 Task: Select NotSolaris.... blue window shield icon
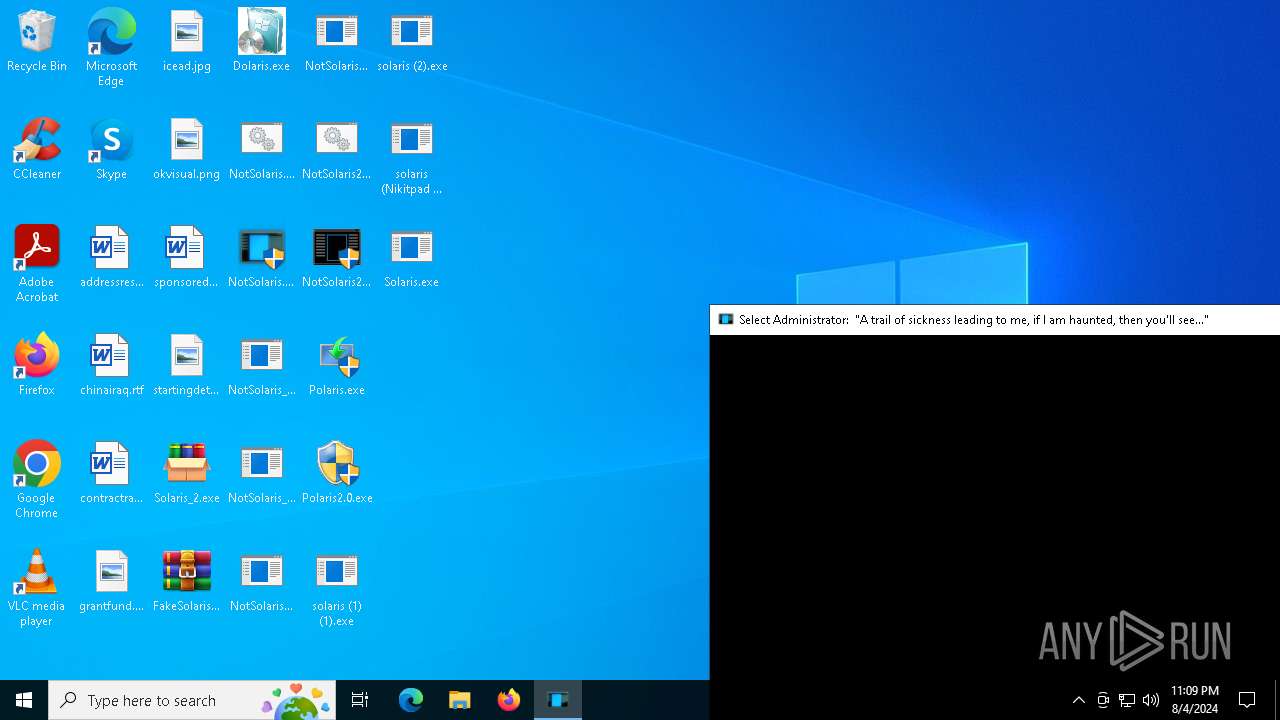click(261, 257)
